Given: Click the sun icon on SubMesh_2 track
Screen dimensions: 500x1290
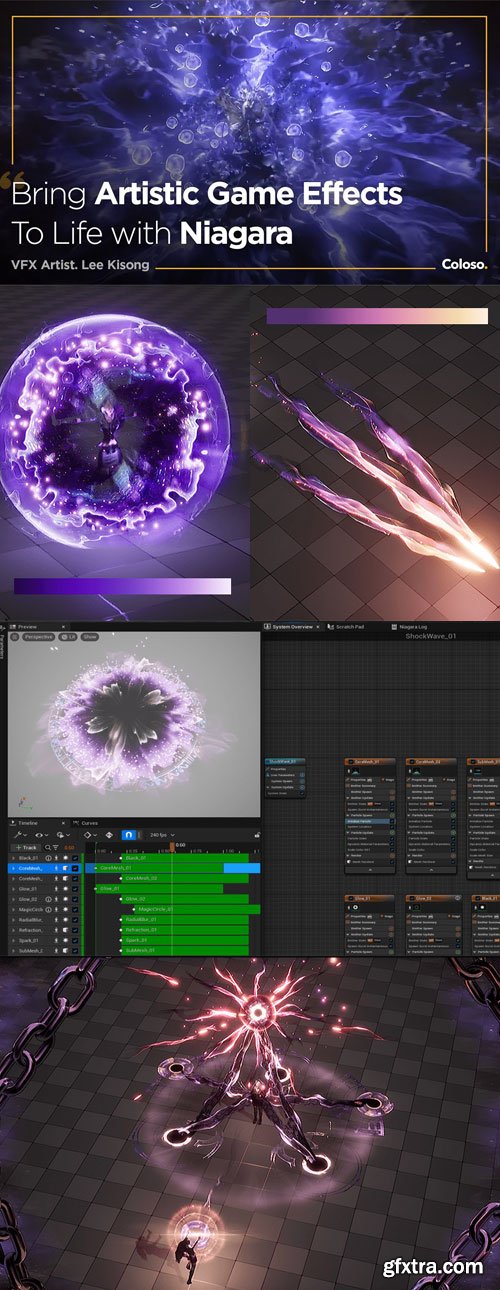Looking at the screenshot, I should point(65,950).
